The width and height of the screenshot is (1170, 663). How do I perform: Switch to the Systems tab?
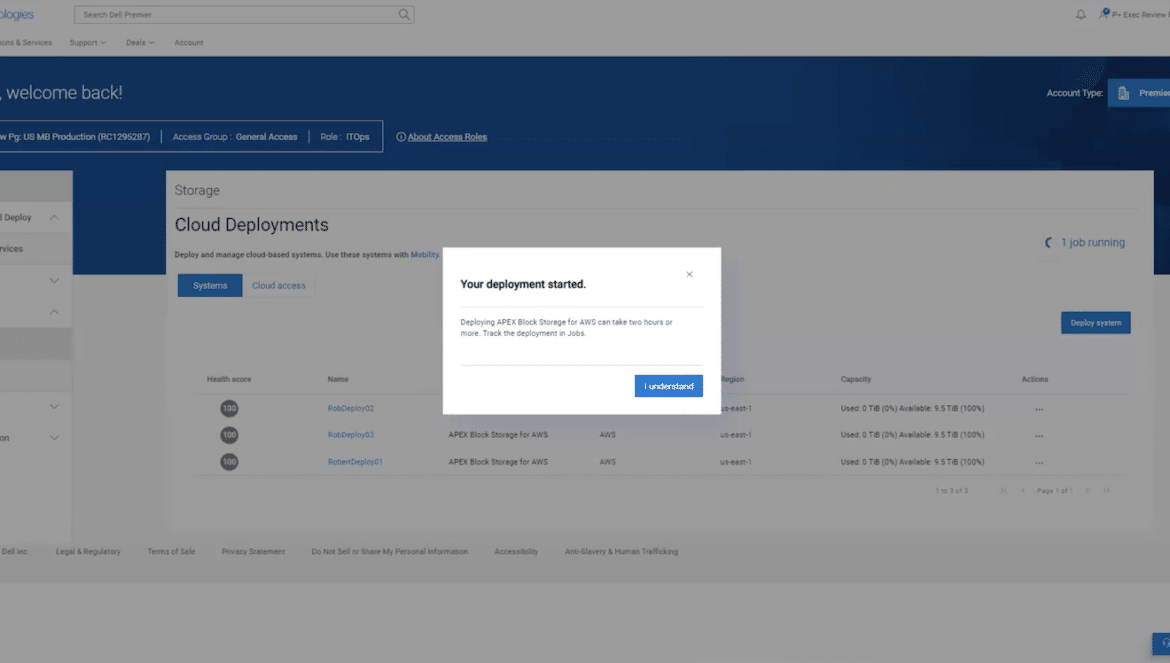point(210,286)
